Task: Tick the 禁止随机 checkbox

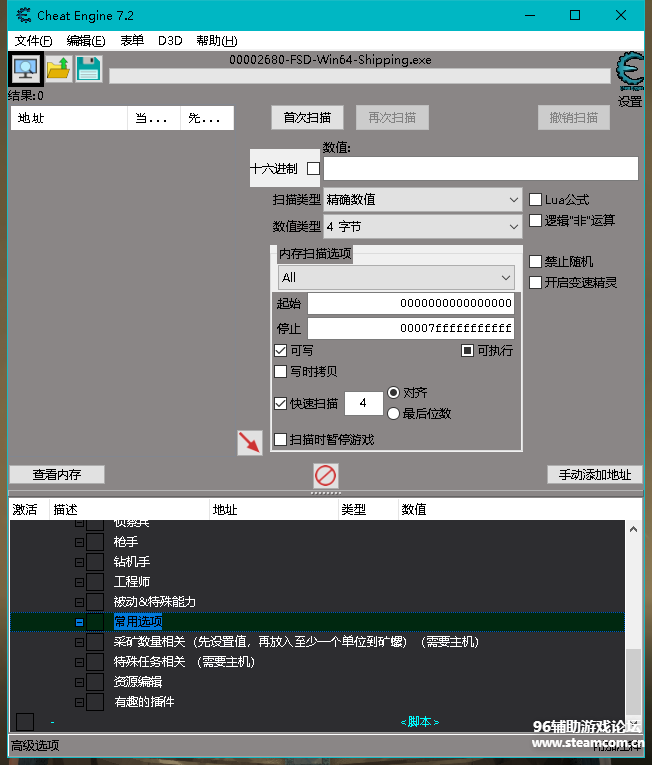Action: pyautogui.click(x=535, y=262)
